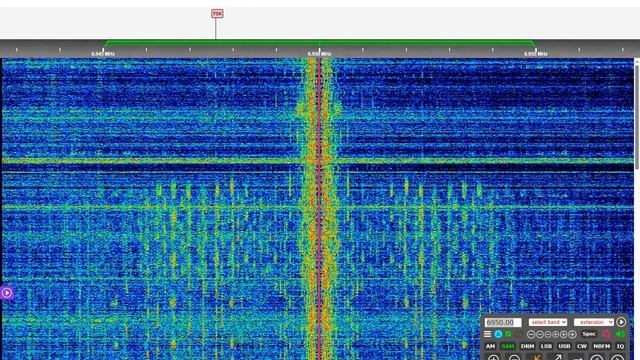Step frequency up with the largest plus button
Viewport: 640px width, 360px height.
click(572, 334)
